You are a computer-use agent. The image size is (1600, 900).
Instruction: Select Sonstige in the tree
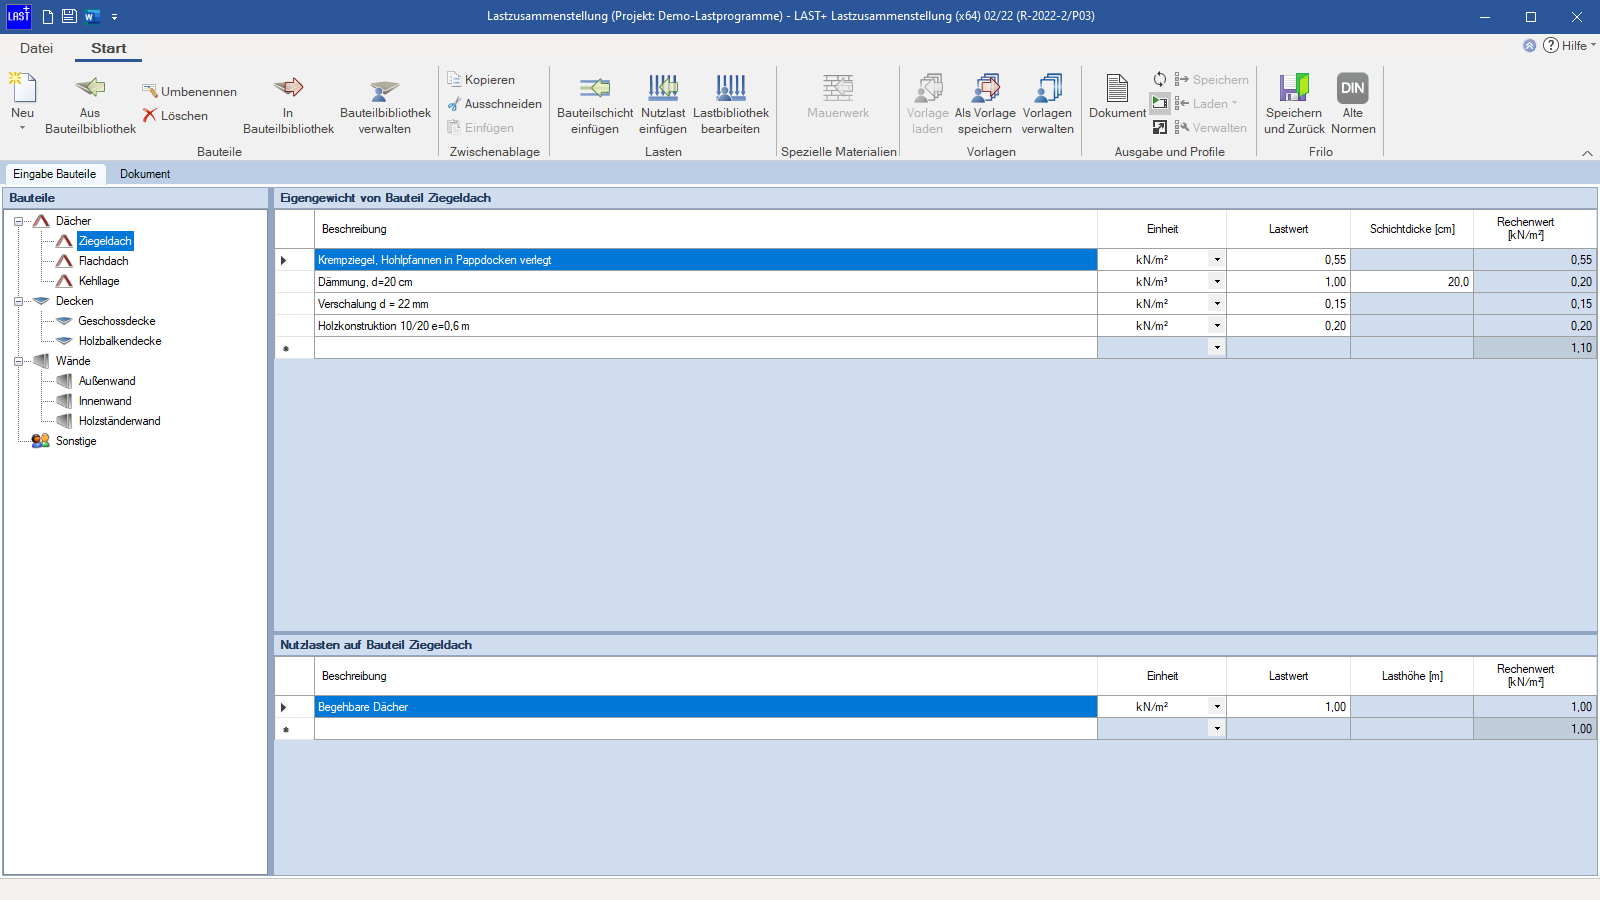[76, 441]
